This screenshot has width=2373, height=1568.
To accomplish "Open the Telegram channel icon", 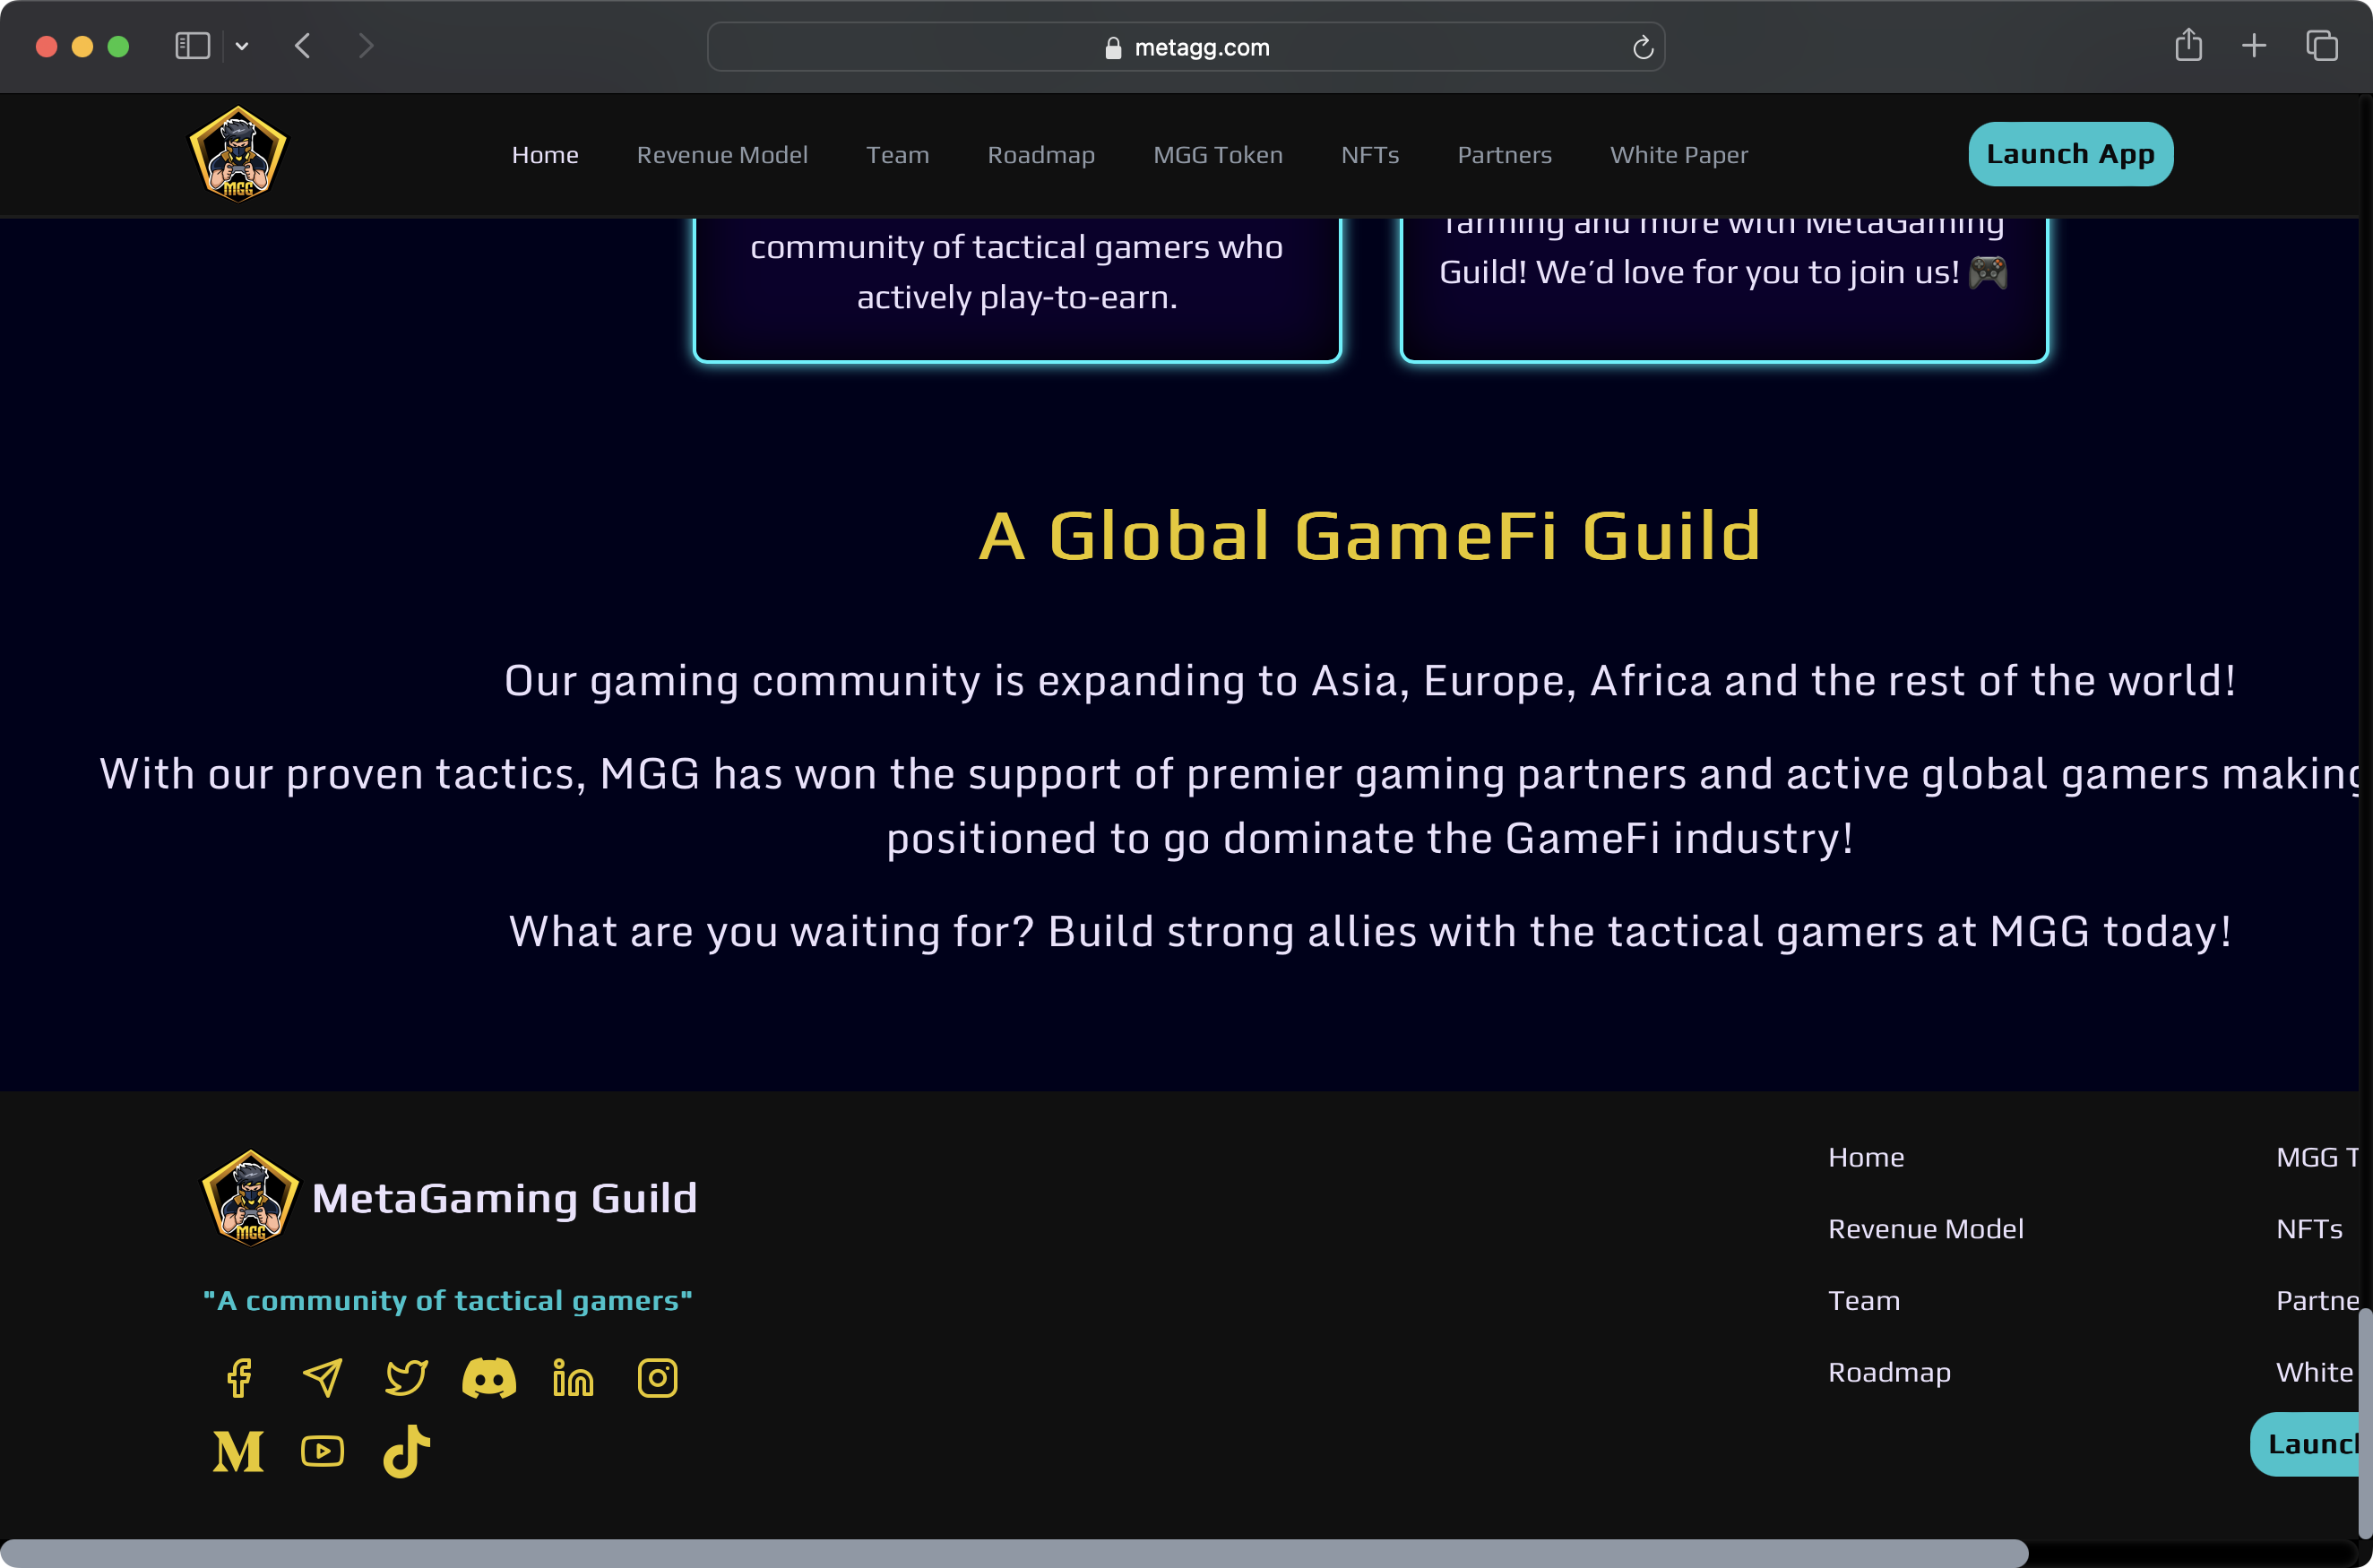I will click(322, 1377).
